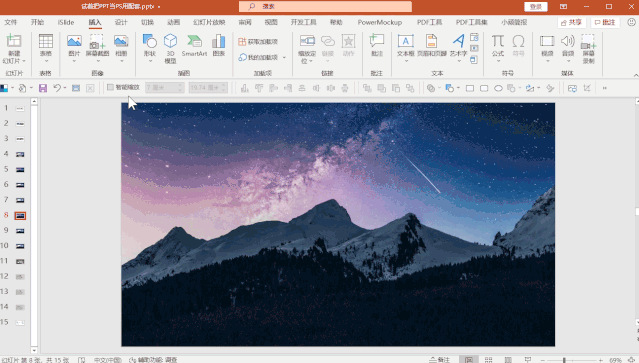The width and height of the screenshot is (639, 363).
Task: Click the starry mountain picture on slide
Action: (x=338, y=224)
